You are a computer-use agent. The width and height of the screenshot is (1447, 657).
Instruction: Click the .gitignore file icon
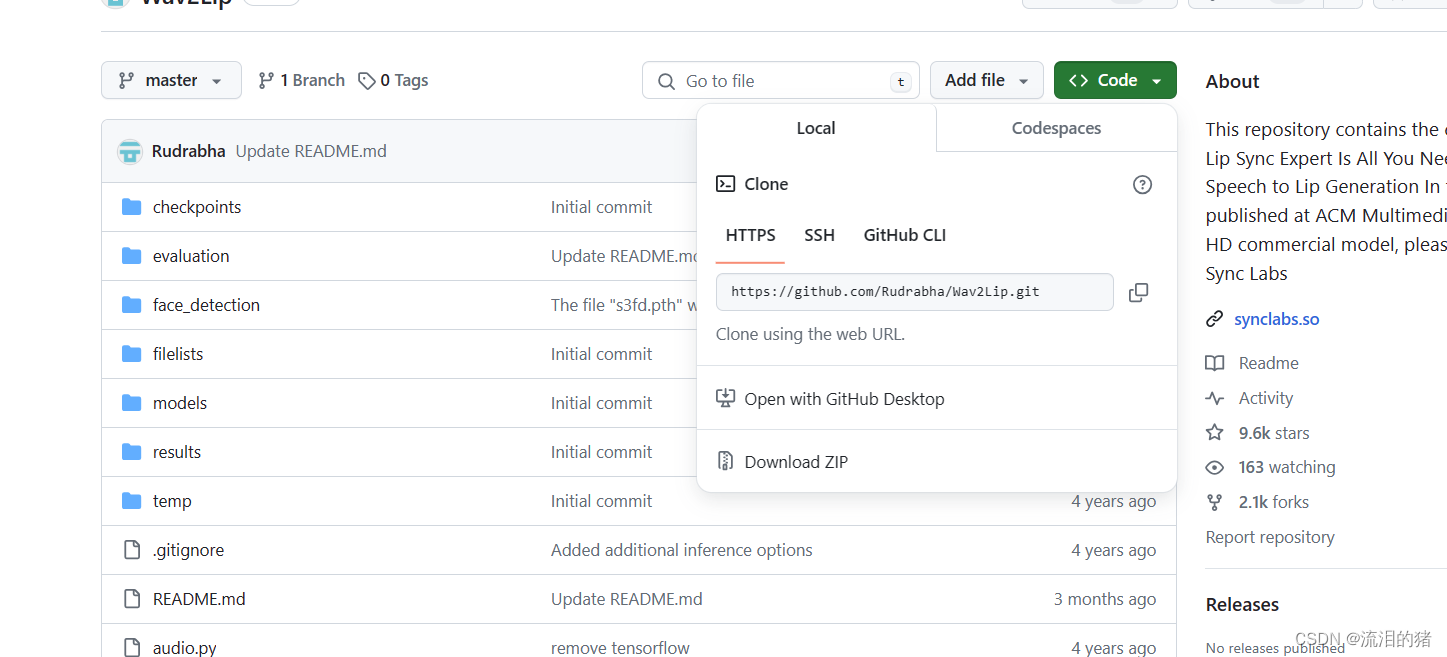point(131,550)
